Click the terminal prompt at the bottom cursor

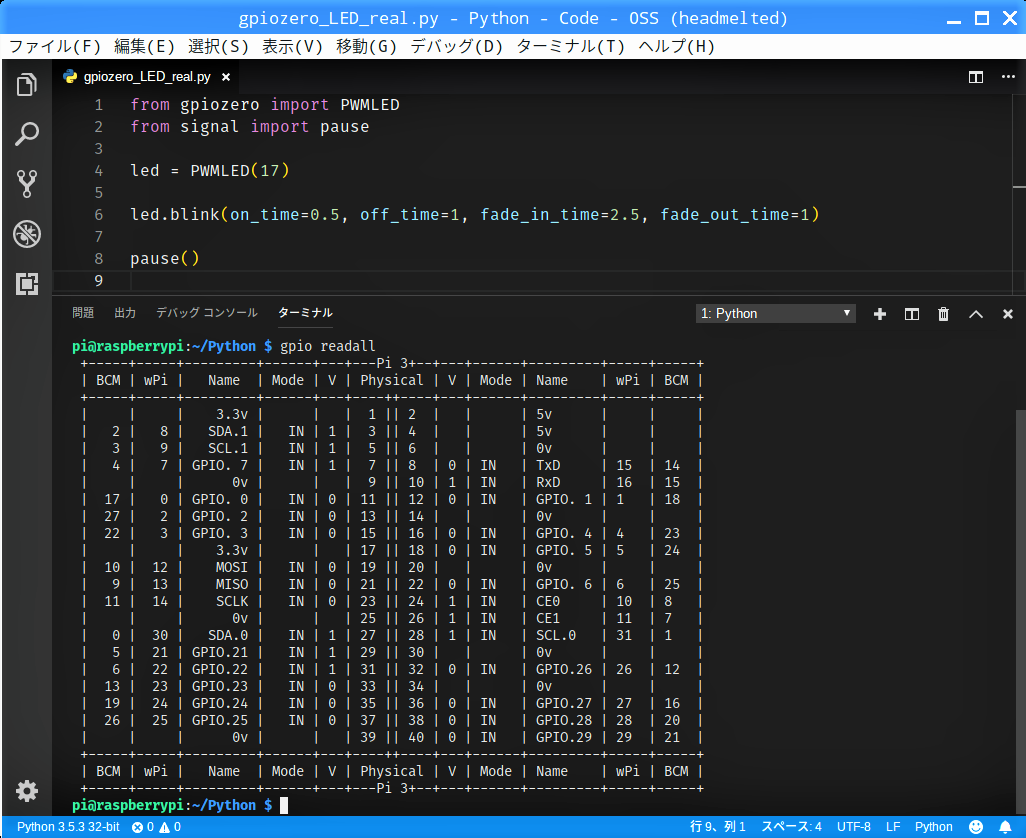click(x=284, y=805)
